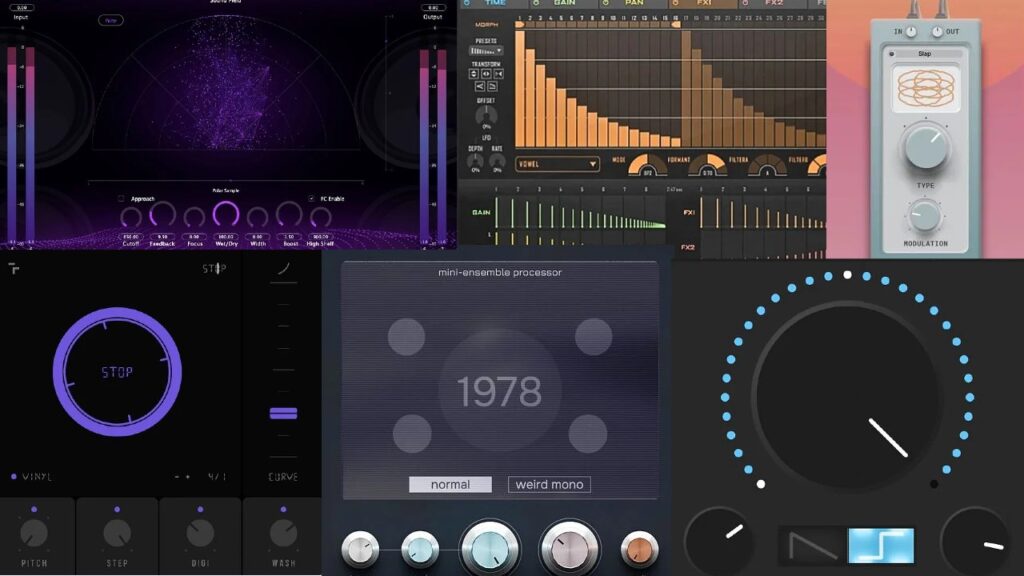The width and height of the screenshot is (1024, 576).
Task: Click the Wet/Dry knob on the purple plugin
Action: (225, 214)
